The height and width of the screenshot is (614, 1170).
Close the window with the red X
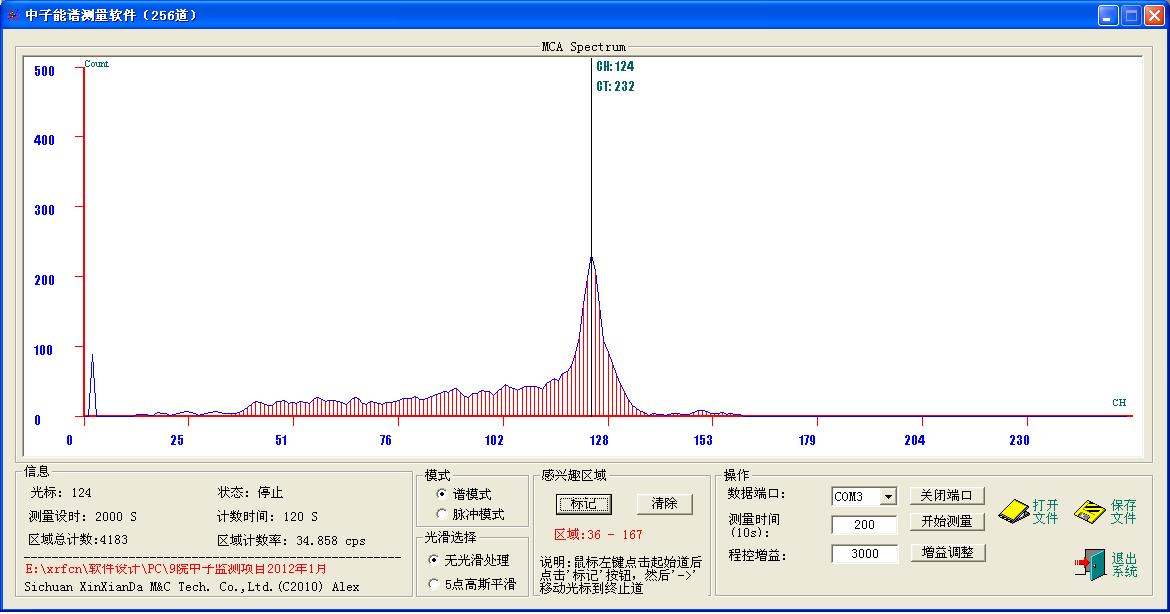tap(1153, 15)
